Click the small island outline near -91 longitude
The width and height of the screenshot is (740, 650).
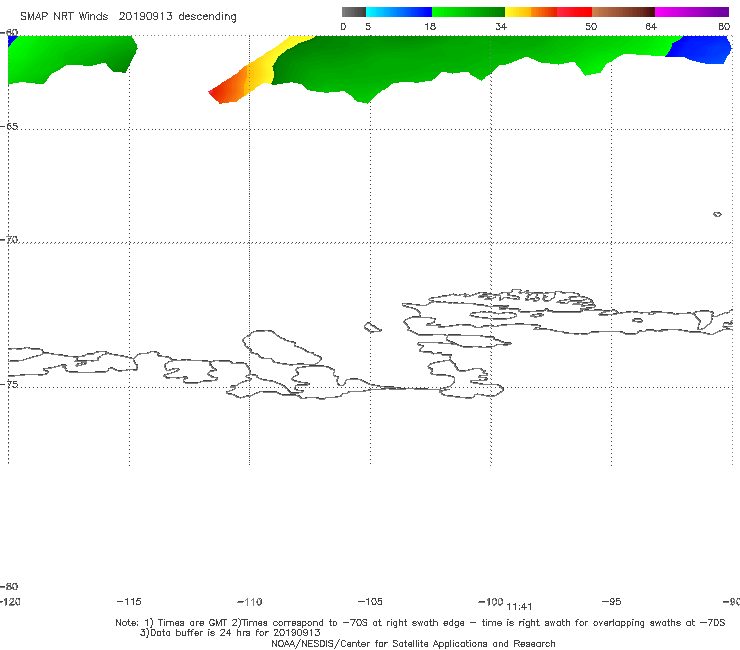(x=717, y=214)
